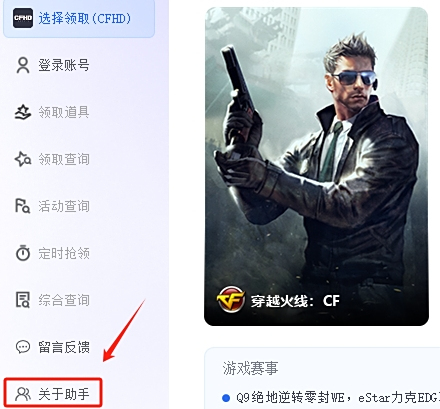Click the 穿越火线 CF game card image
The height and width of the screenshot is (409, 440).
click(316, 166)
